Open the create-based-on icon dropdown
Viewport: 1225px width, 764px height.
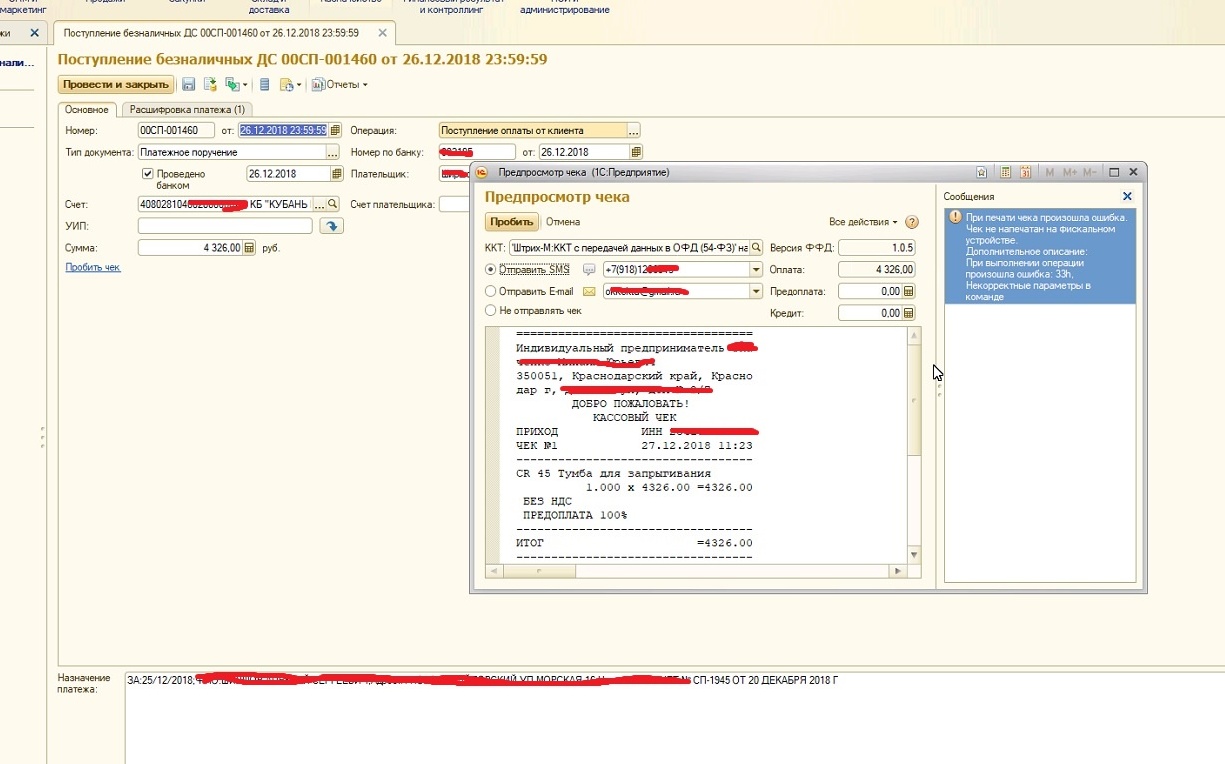click(236, 85)
